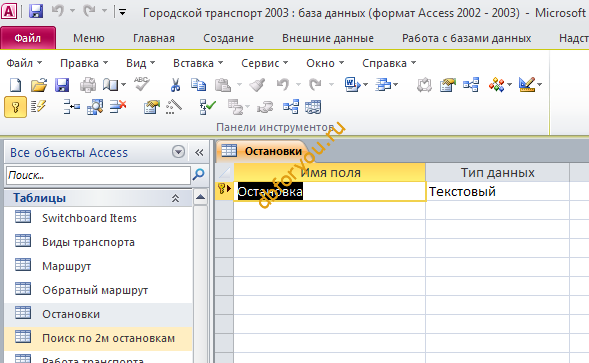
Task: Click the Build wand icon
Action: pos(174,107)
